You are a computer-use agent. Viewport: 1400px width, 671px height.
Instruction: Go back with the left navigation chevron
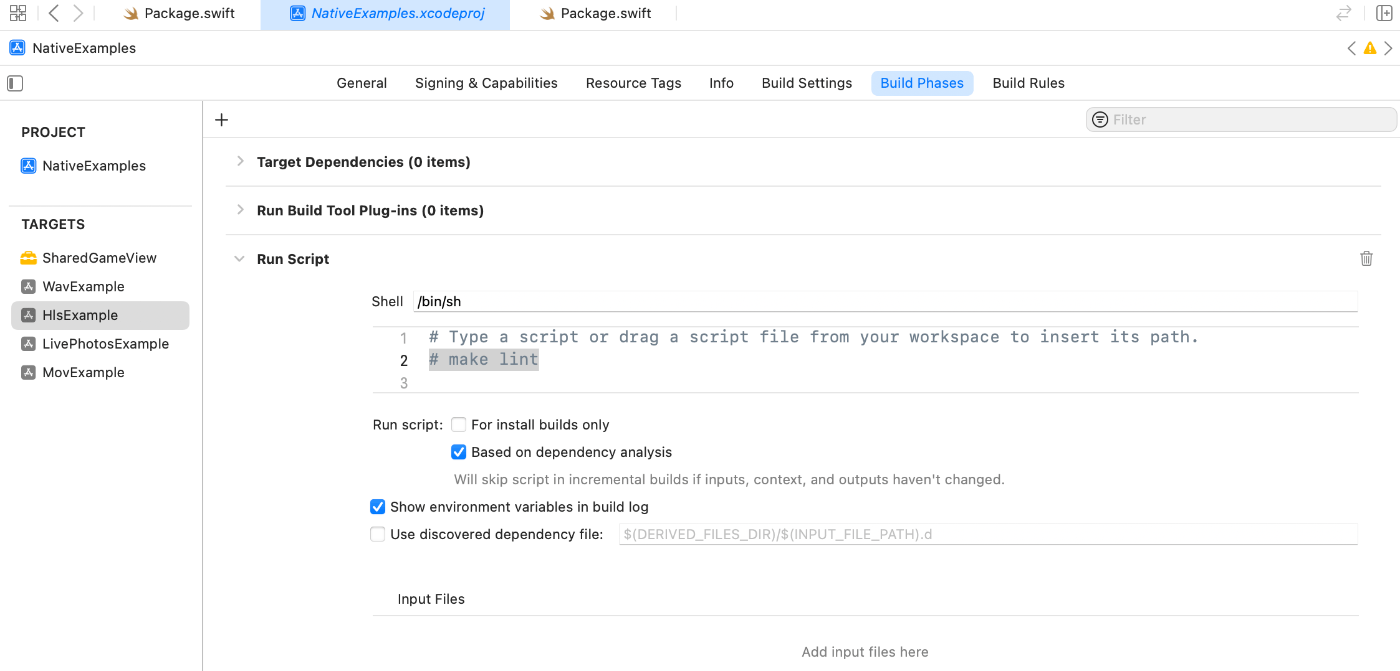click(x=54, y=13)
